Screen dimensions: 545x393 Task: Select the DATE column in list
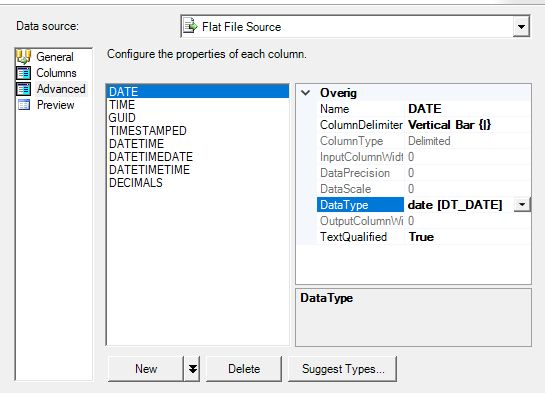pos(197,91)
